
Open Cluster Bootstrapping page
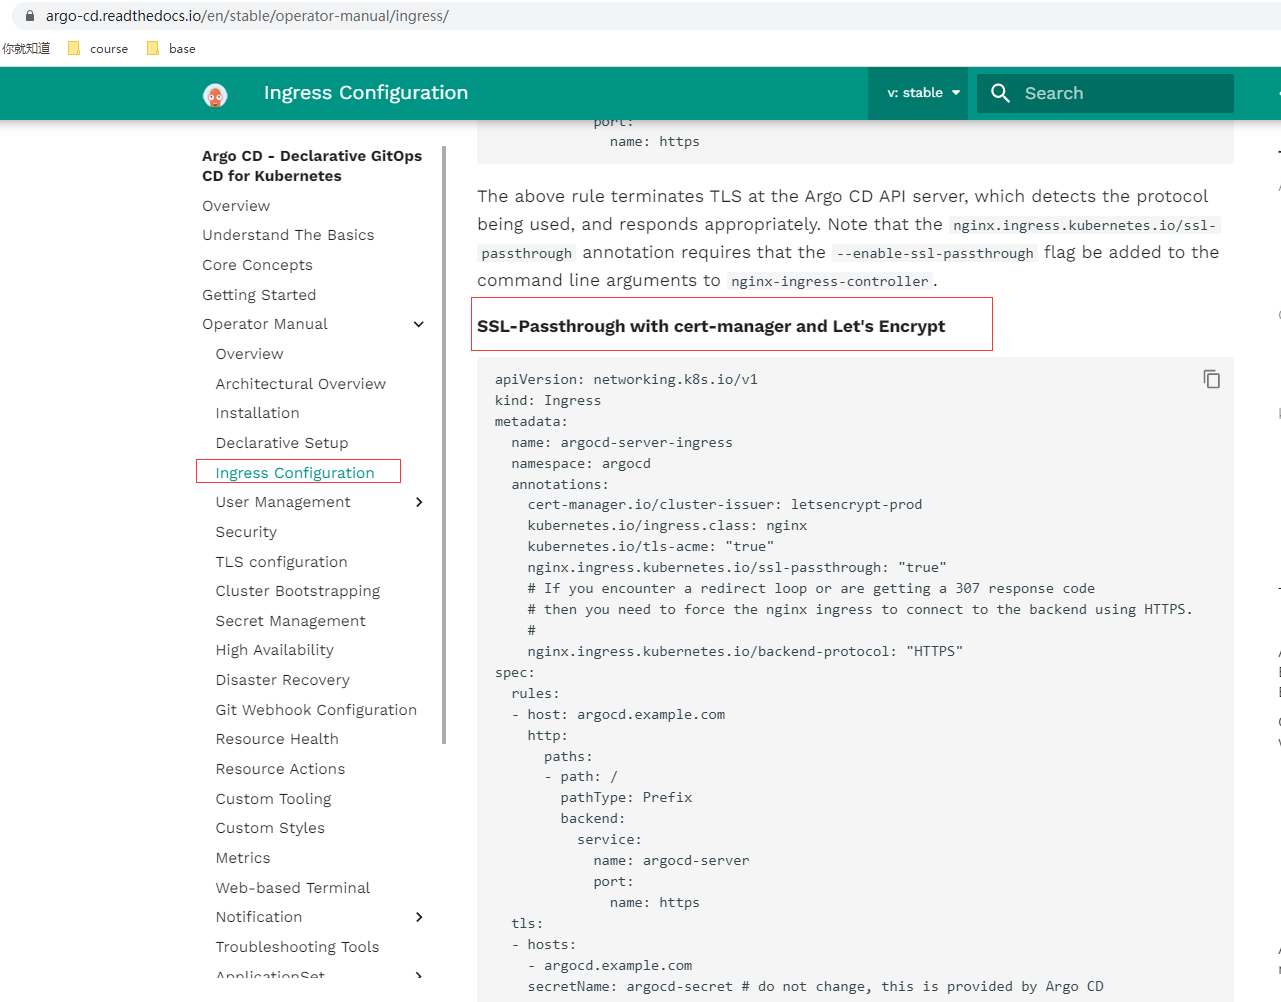(x=298, y=591)
